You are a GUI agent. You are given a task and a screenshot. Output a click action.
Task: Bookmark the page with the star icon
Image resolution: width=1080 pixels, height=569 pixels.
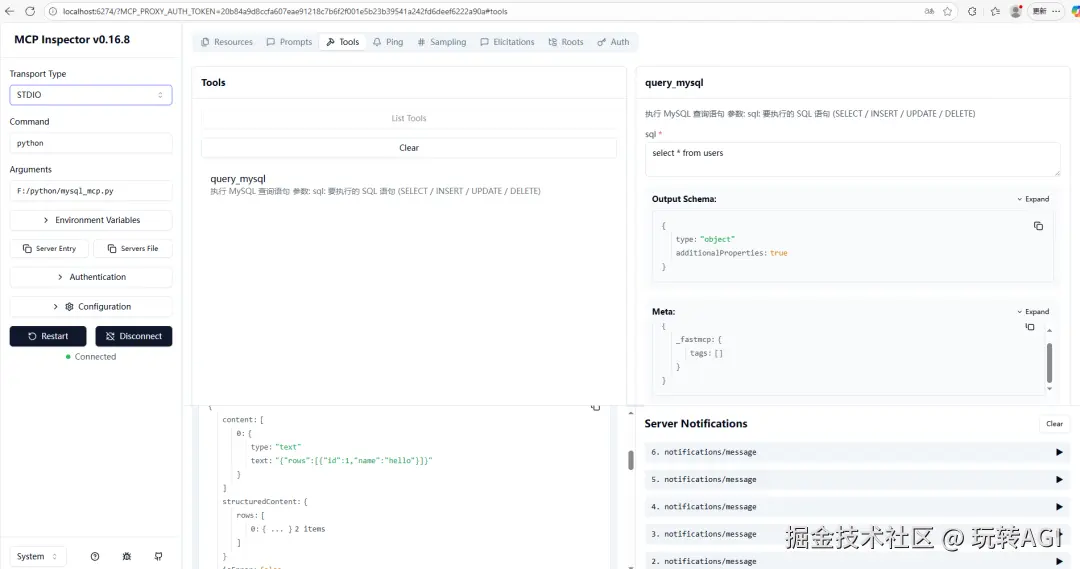[x=948, y=11]
